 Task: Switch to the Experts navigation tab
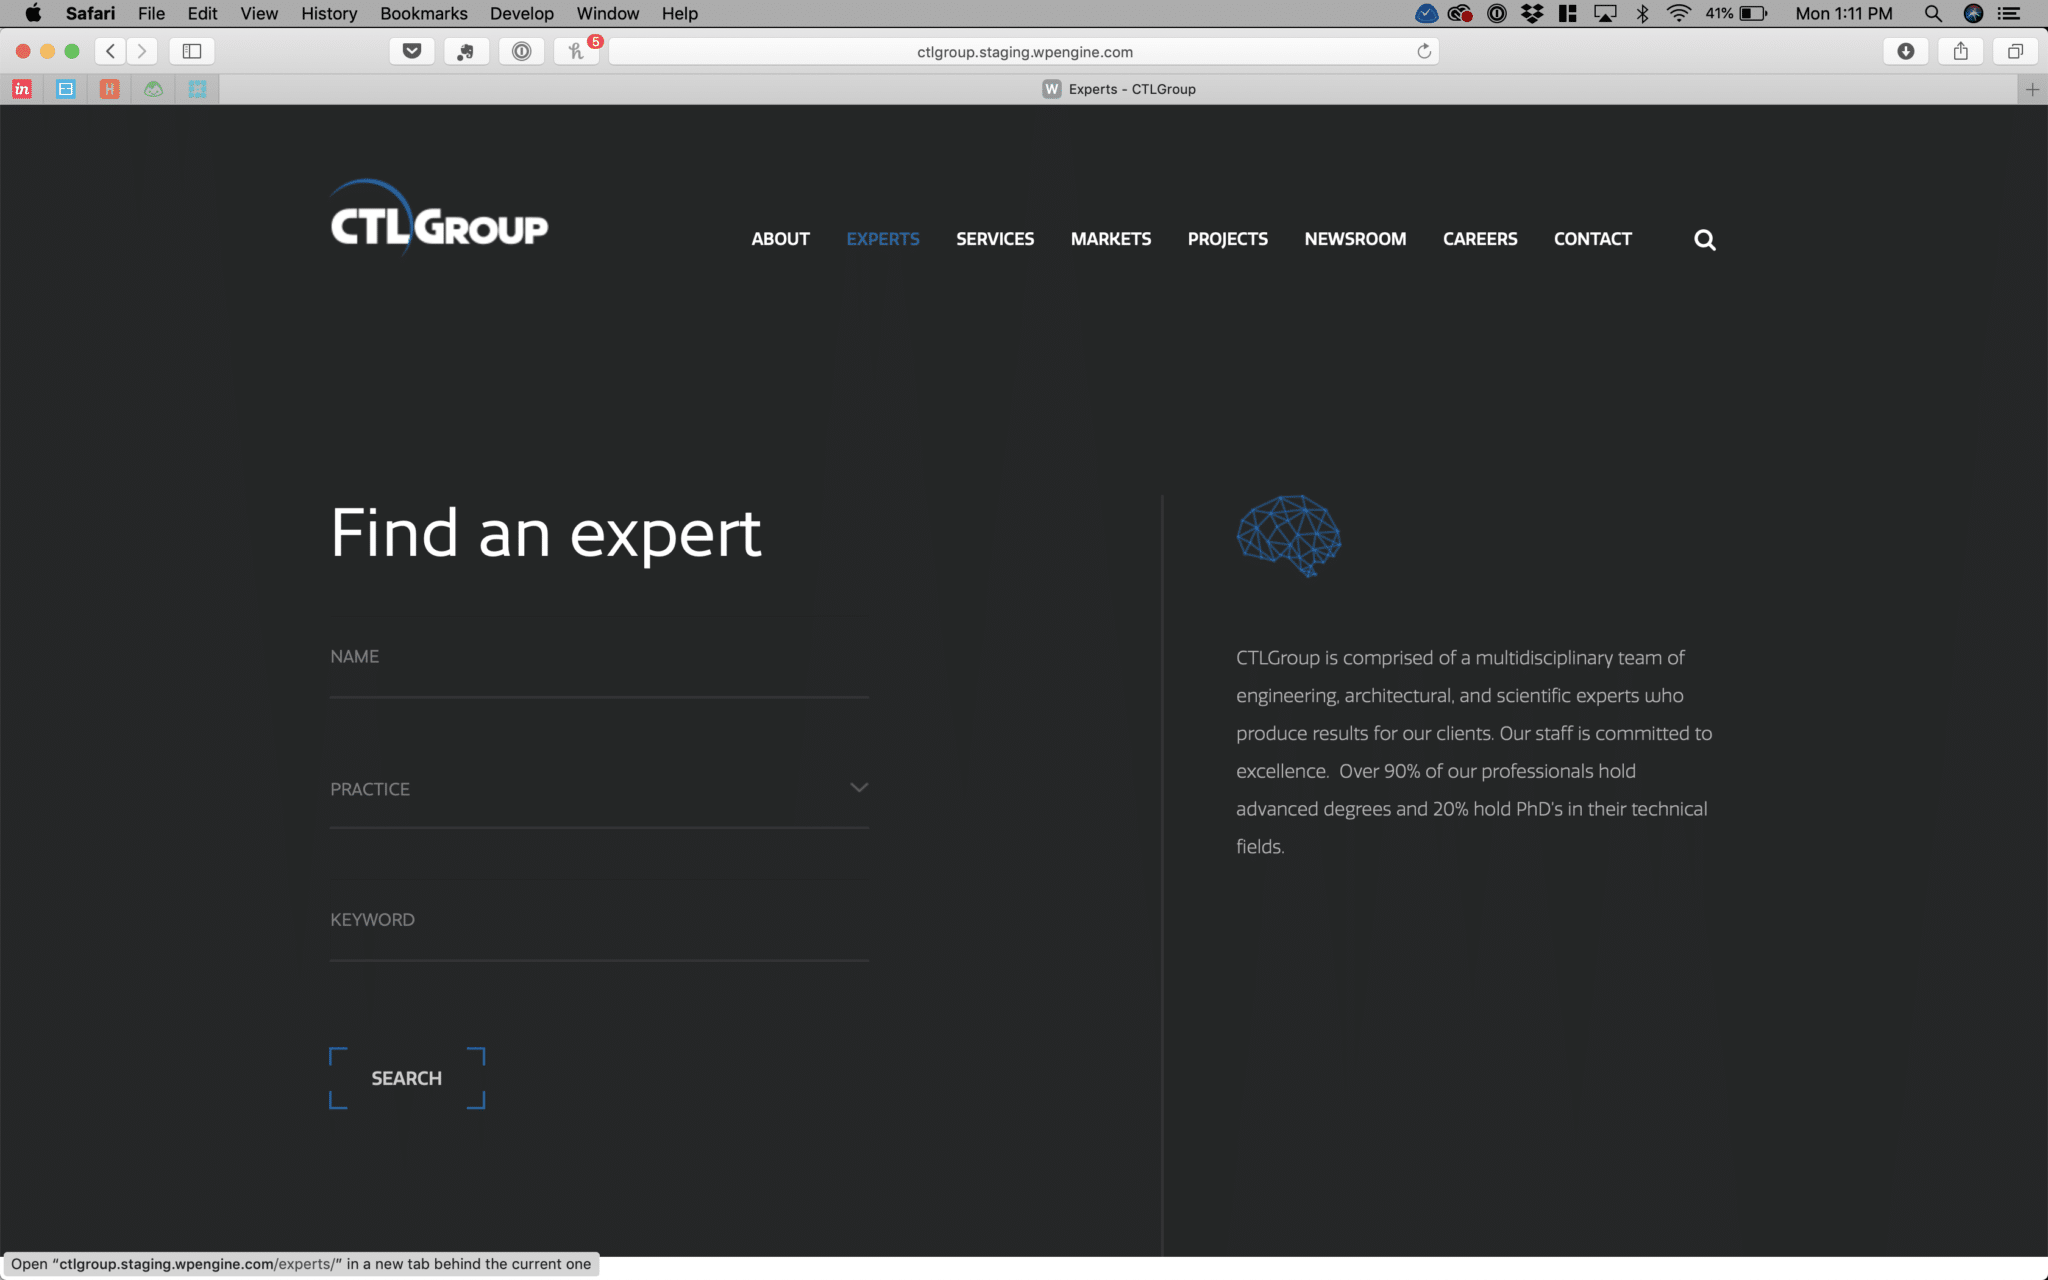pyautogui.click(x=883, y=239)
